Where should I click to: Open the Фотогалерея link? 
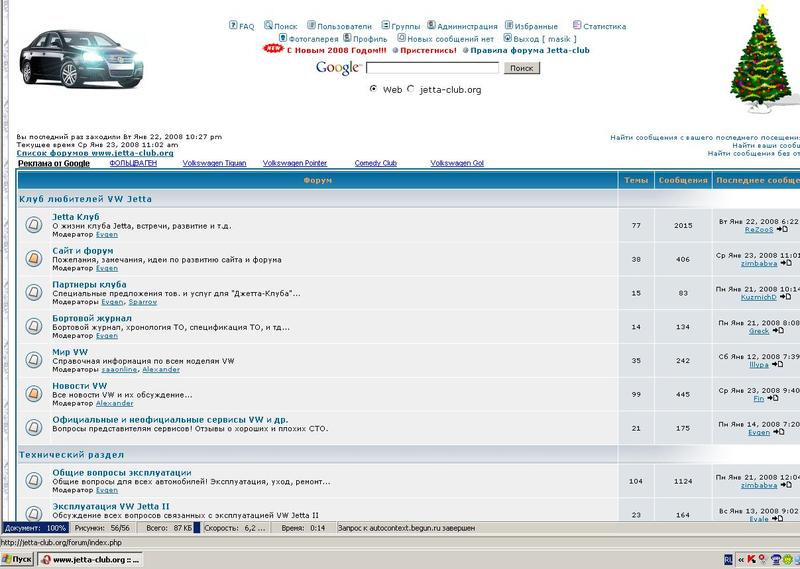313,39
